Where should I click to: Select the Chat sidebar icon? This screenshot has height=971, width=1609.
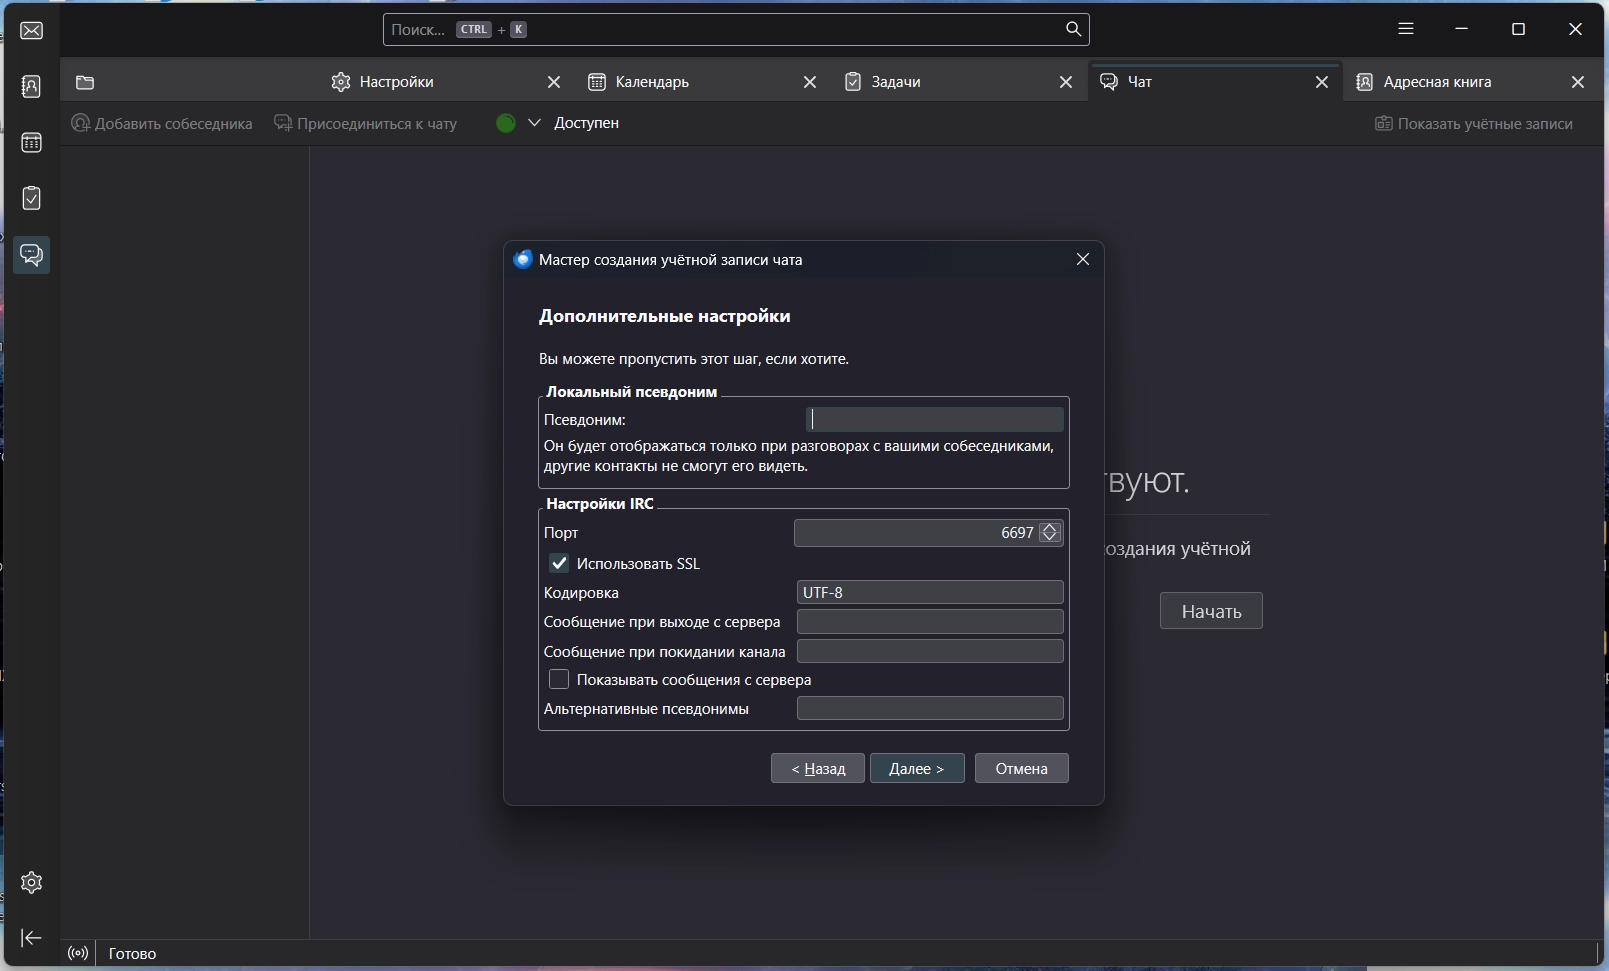point(31,255)
